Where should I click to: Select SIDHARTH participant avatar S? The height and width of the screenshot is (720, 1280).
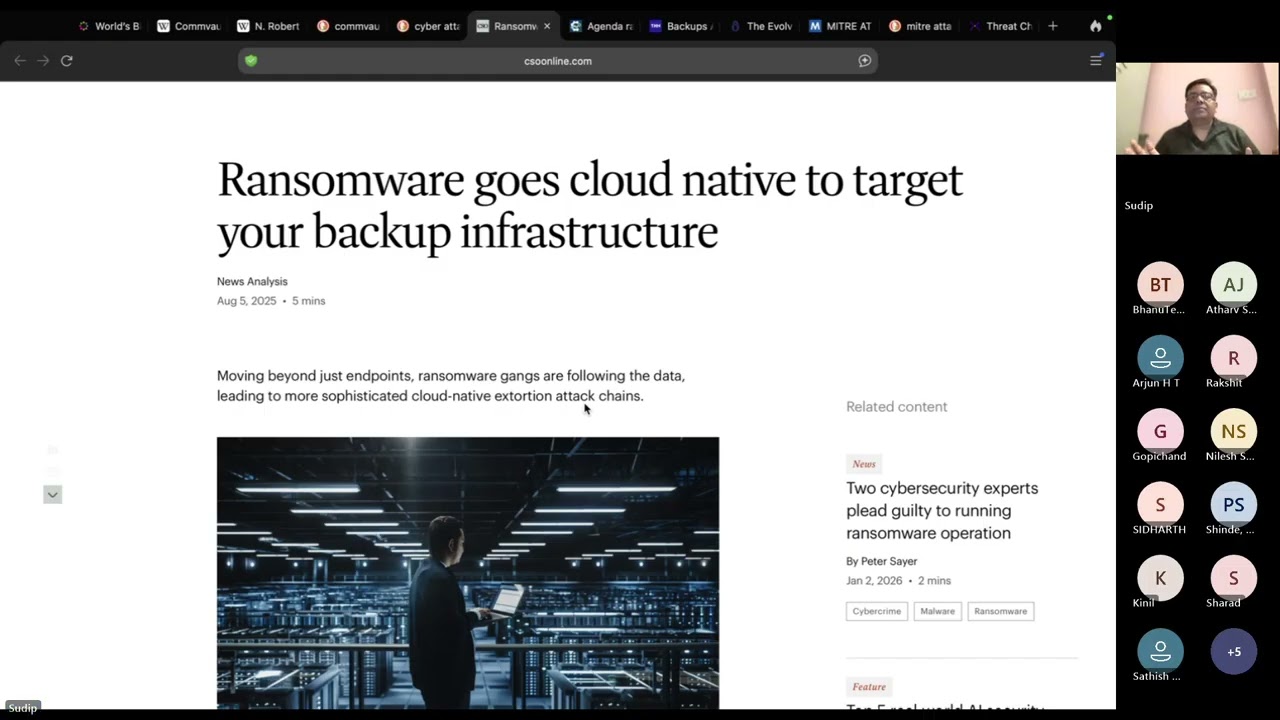click(x=1160, y=505)
